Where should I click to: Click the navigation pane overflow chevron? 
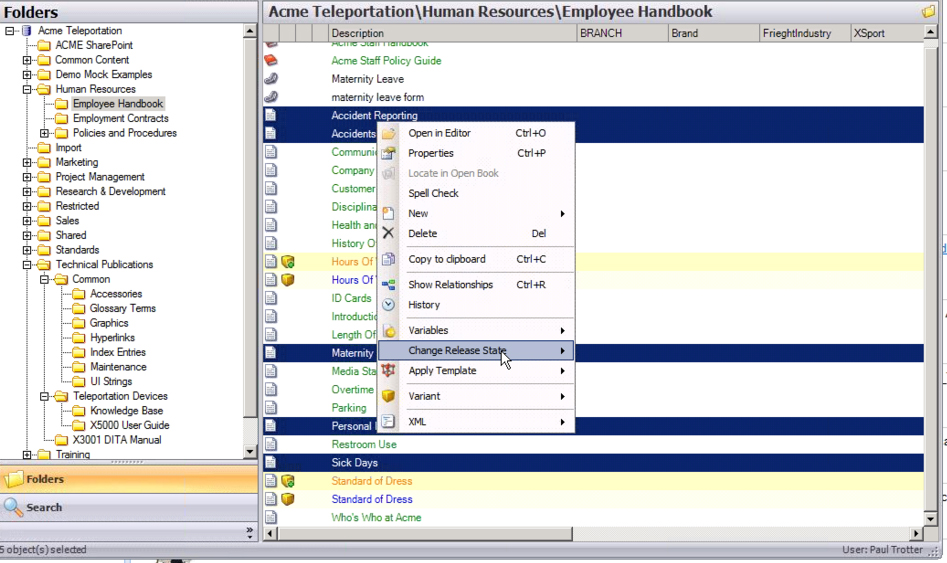point(249,532)
